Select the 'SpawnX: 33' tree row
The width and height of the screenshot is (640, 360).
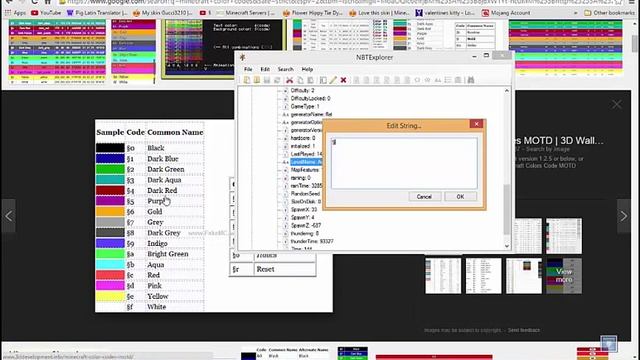point(304,209)
